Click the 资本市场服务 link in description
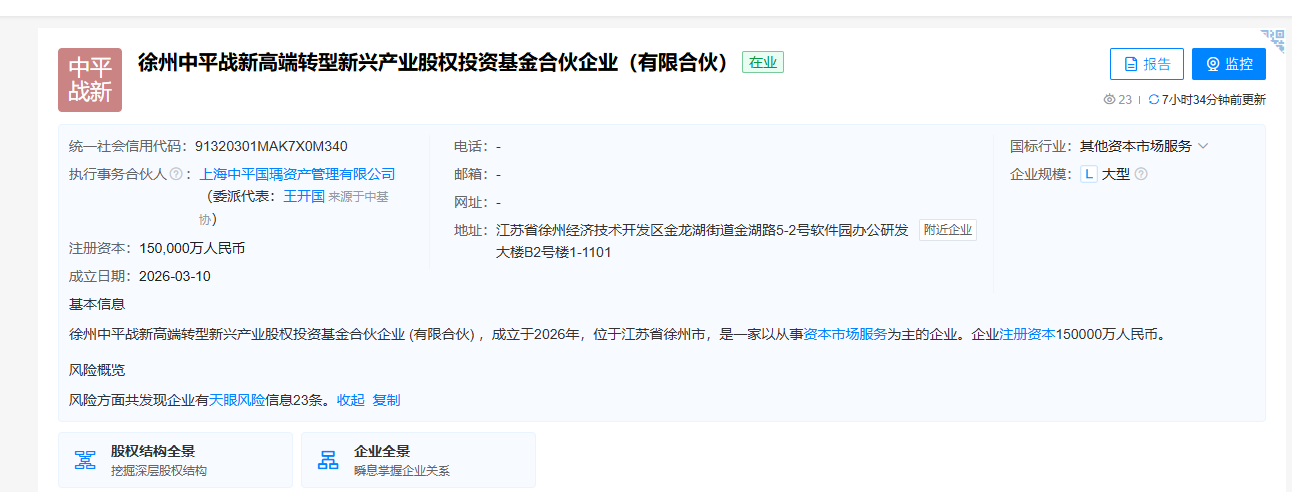The width and height of the screenshot is (1292, 492). 845,334
